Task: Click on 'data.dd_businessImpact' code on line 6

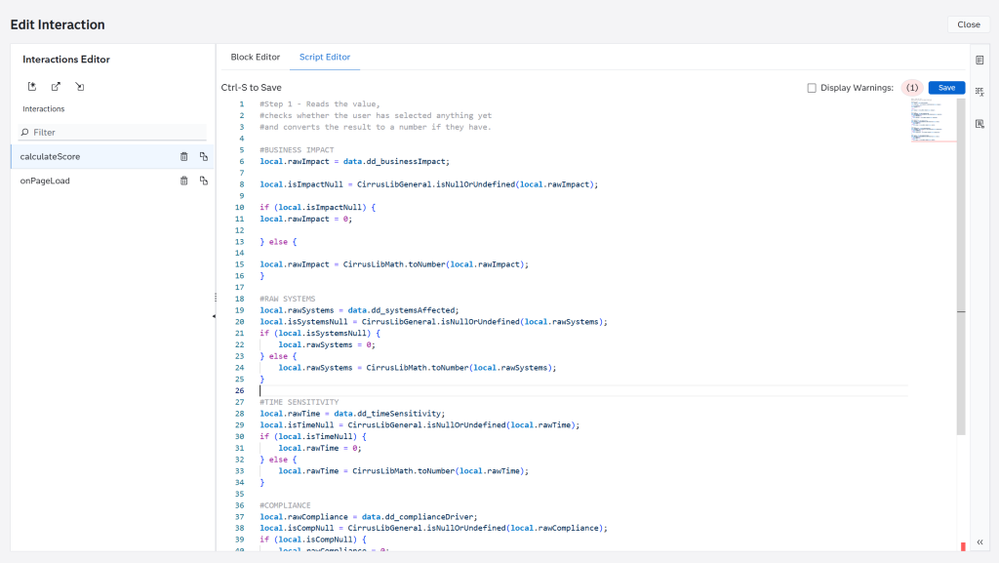Action: click(x=396, y=162)
